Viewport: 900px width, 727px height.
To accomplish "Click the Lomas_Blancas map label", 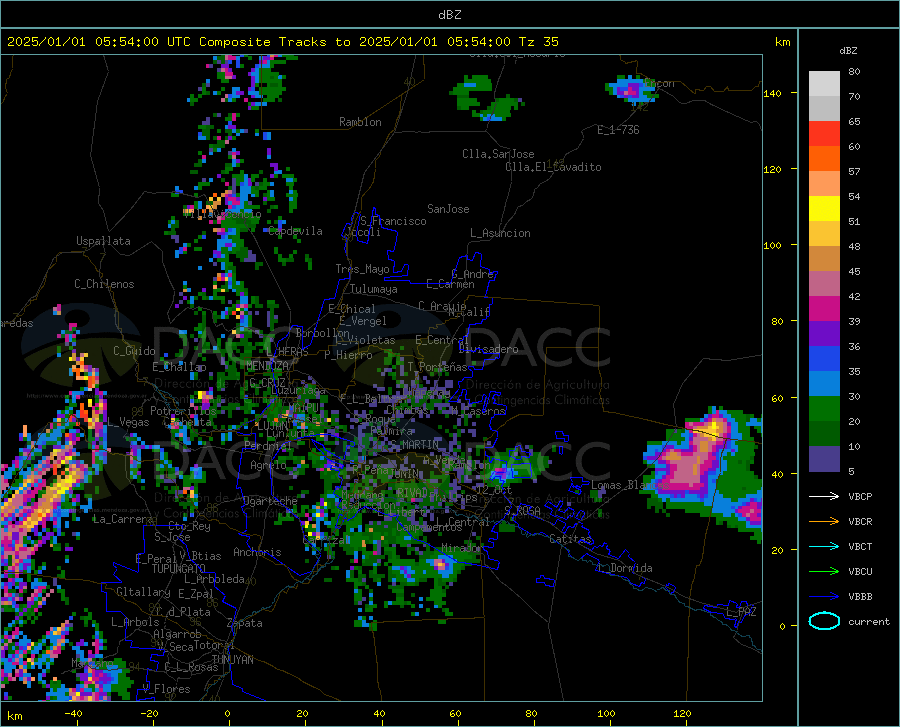I will pyautogui.click(x=630, y=485).
